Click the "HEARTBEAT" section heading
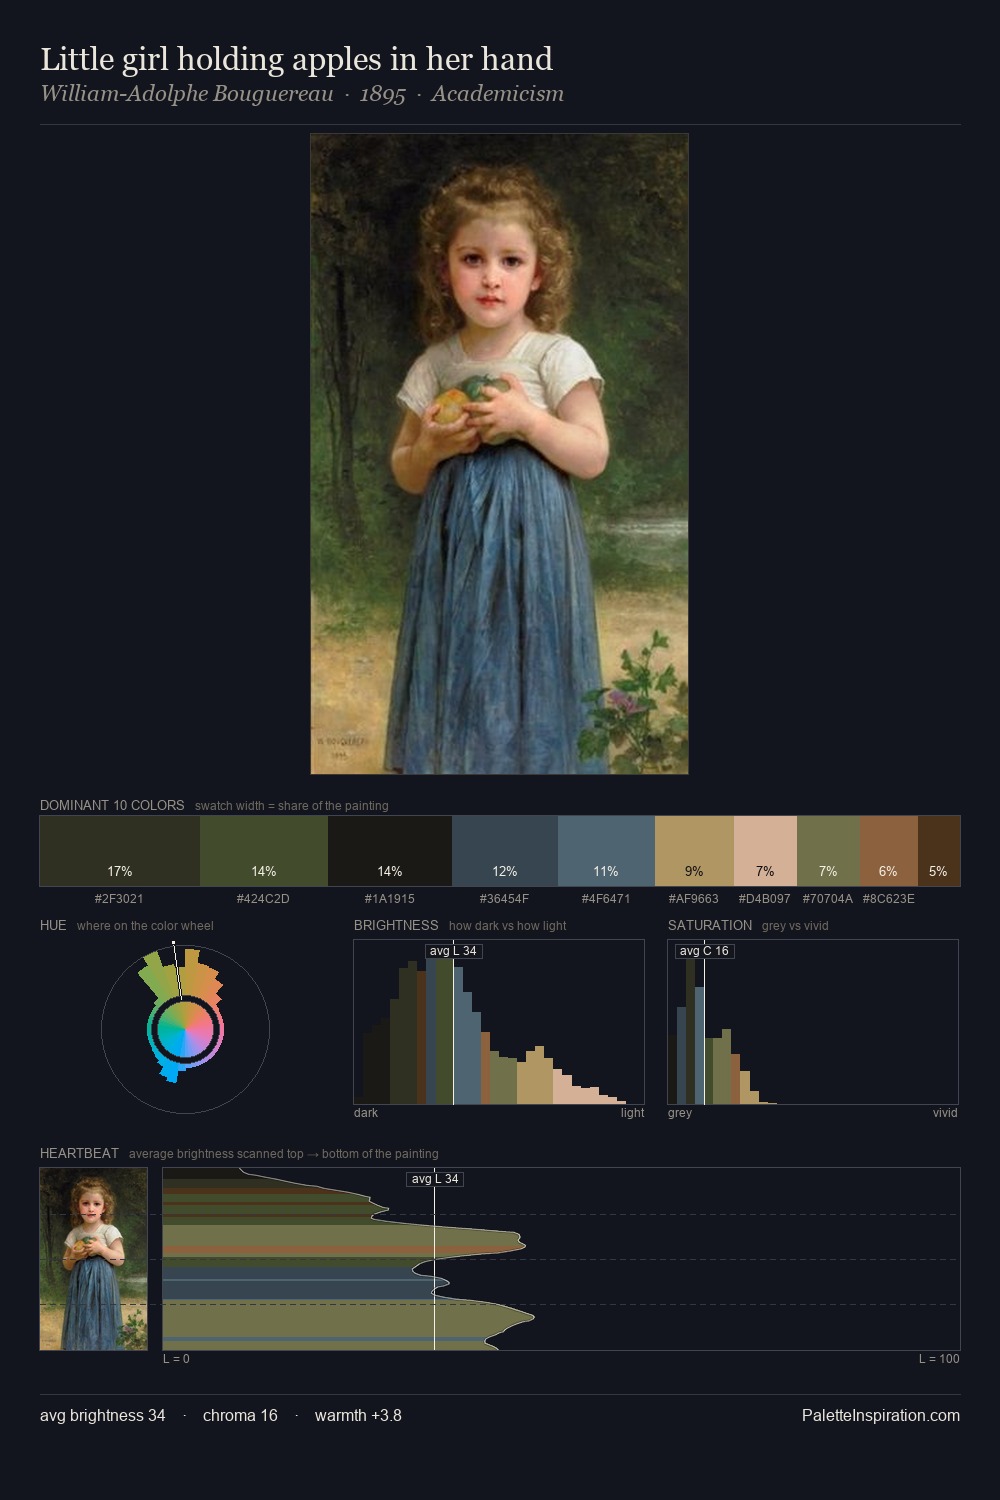1000x1500 pixels. tap(79, 1153)
